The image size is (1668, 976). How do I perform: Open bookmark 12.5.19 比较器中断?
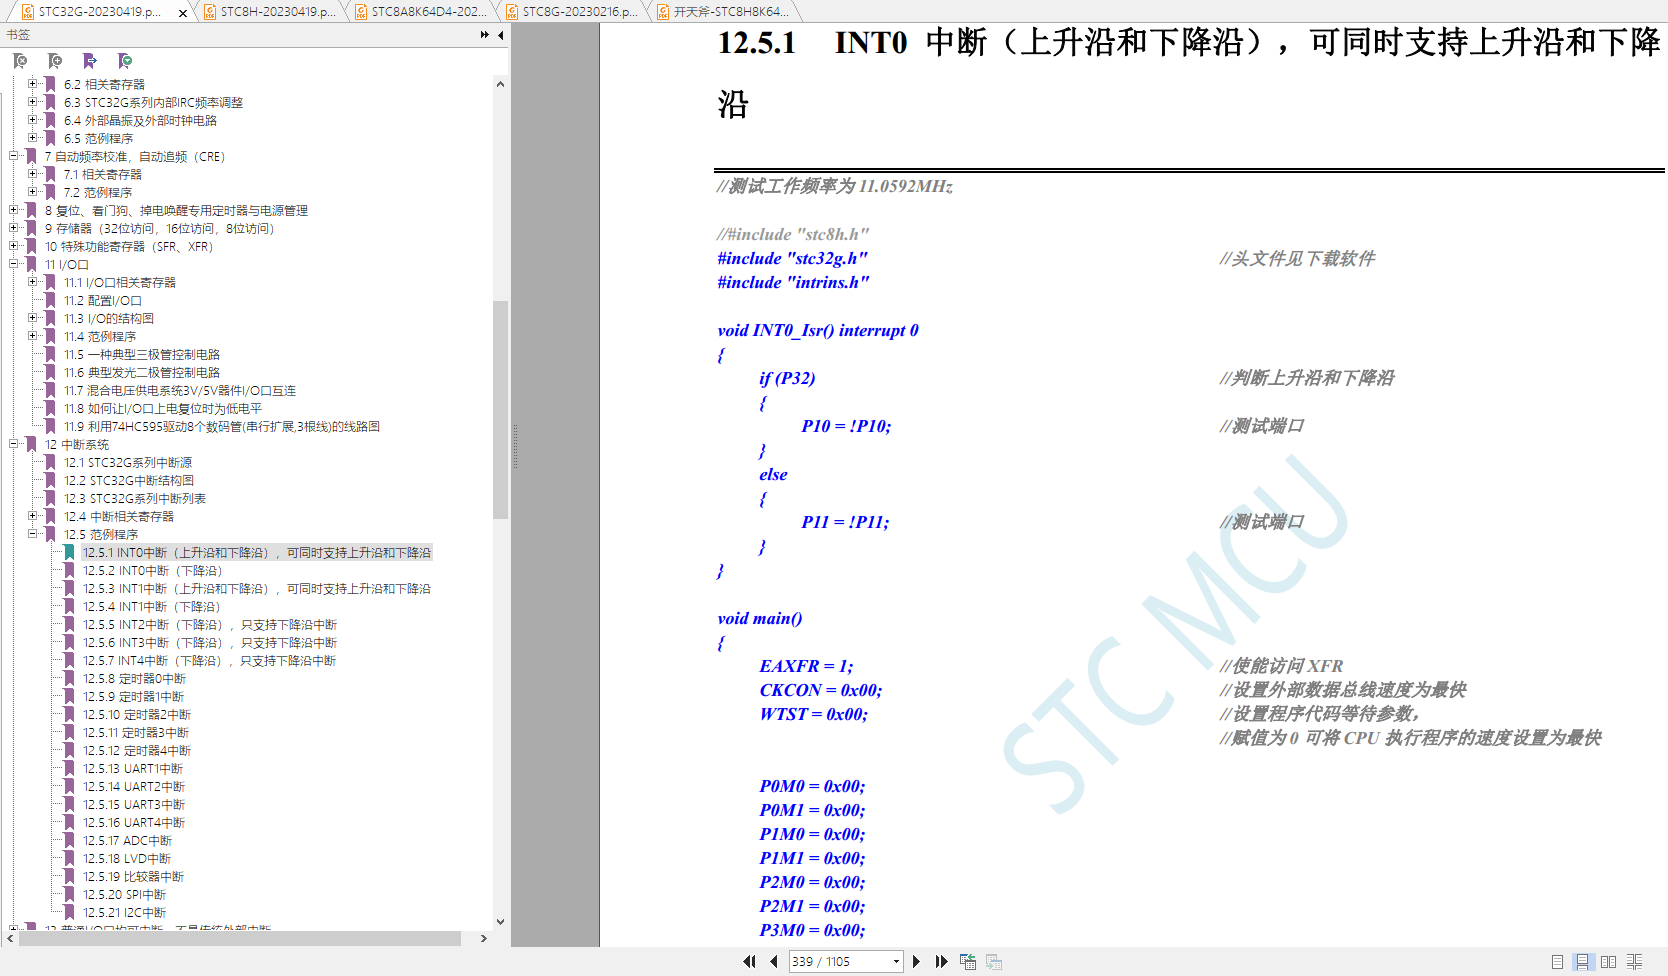[x=134, y=877]
